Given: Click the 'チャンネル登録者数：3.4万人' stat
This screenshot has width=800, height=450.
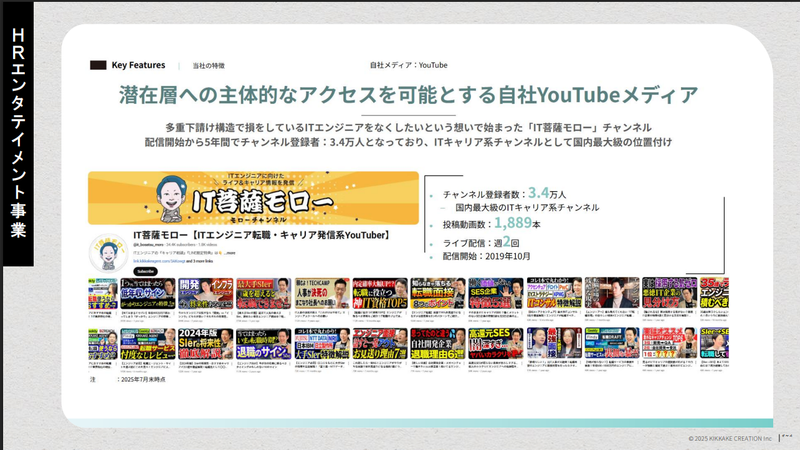Looking at the screenshot, I should coord(504,193).
